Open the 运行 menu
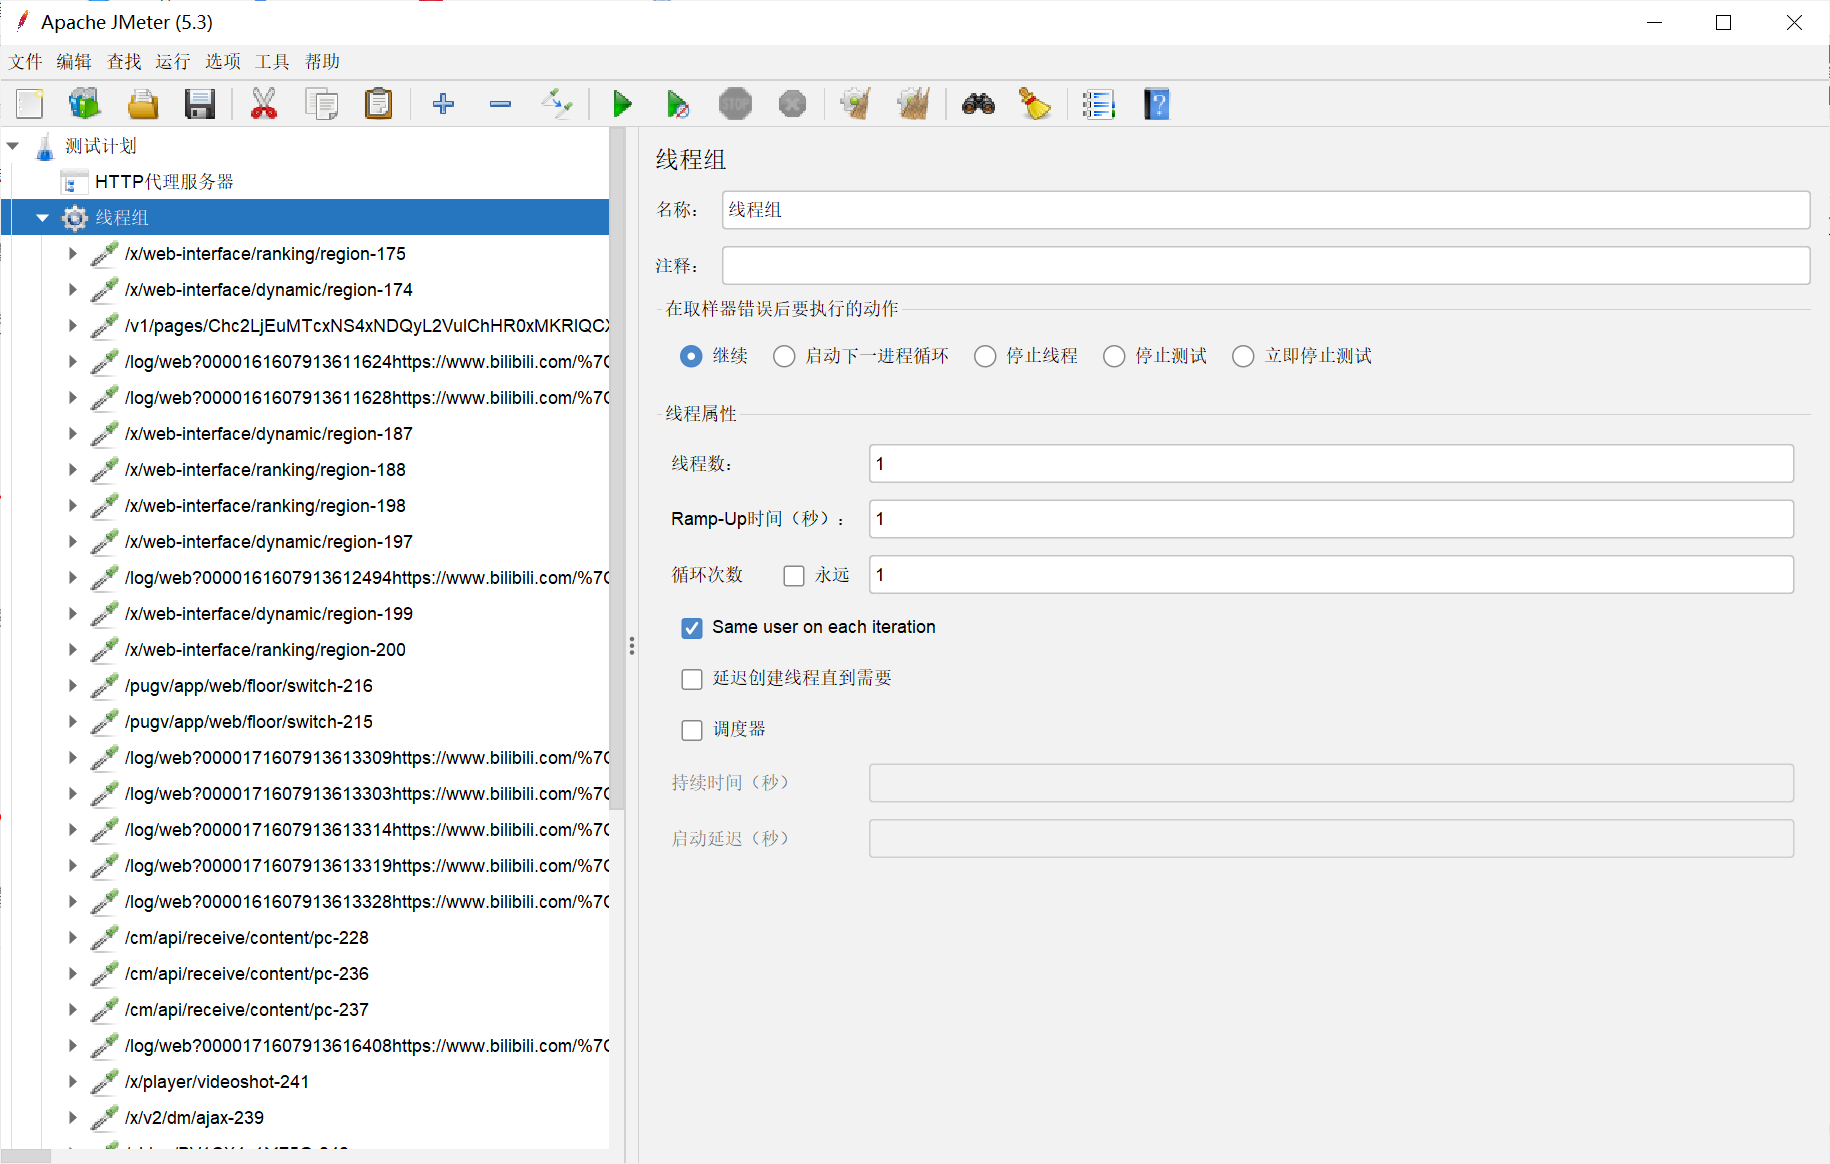Image resolution: width=1830 pixels, height=1164 pixels. pos(173,62)
